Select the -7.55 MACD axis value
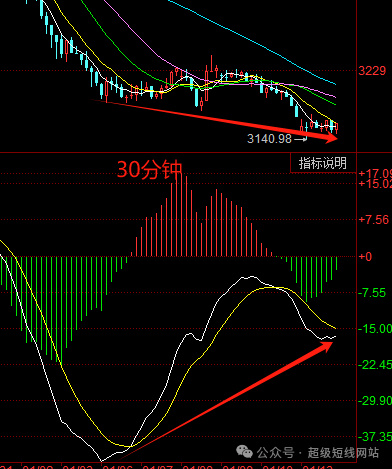The image size is (392, 469). pos(372,293)
